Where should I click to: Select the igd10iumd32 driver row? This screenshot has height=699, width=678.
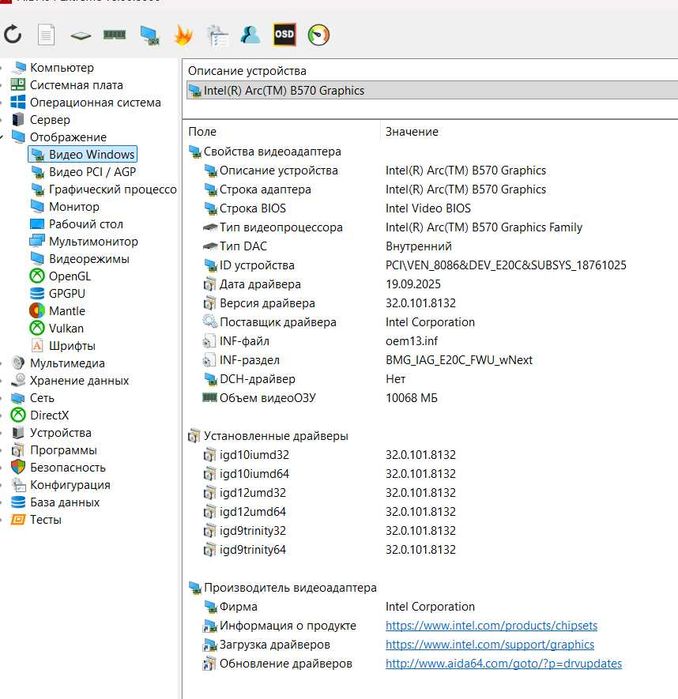click(x=329, y=455)
